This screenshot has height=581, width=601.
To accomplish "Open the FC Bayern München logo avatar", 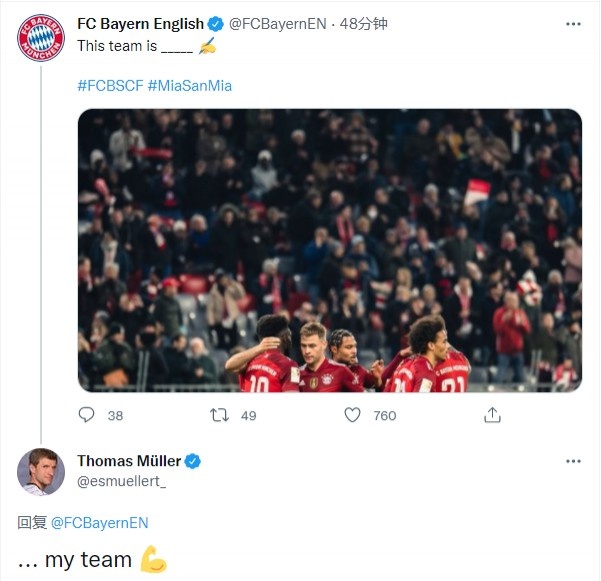I will (41, 38).
